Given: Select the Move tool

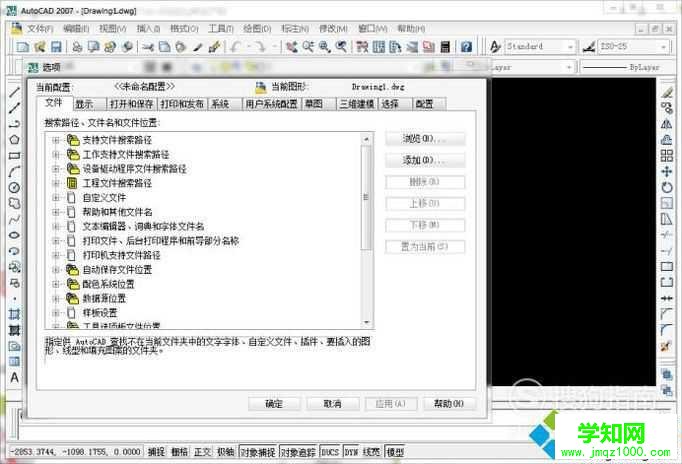Looking at the screenshot, I should (667, 172).
